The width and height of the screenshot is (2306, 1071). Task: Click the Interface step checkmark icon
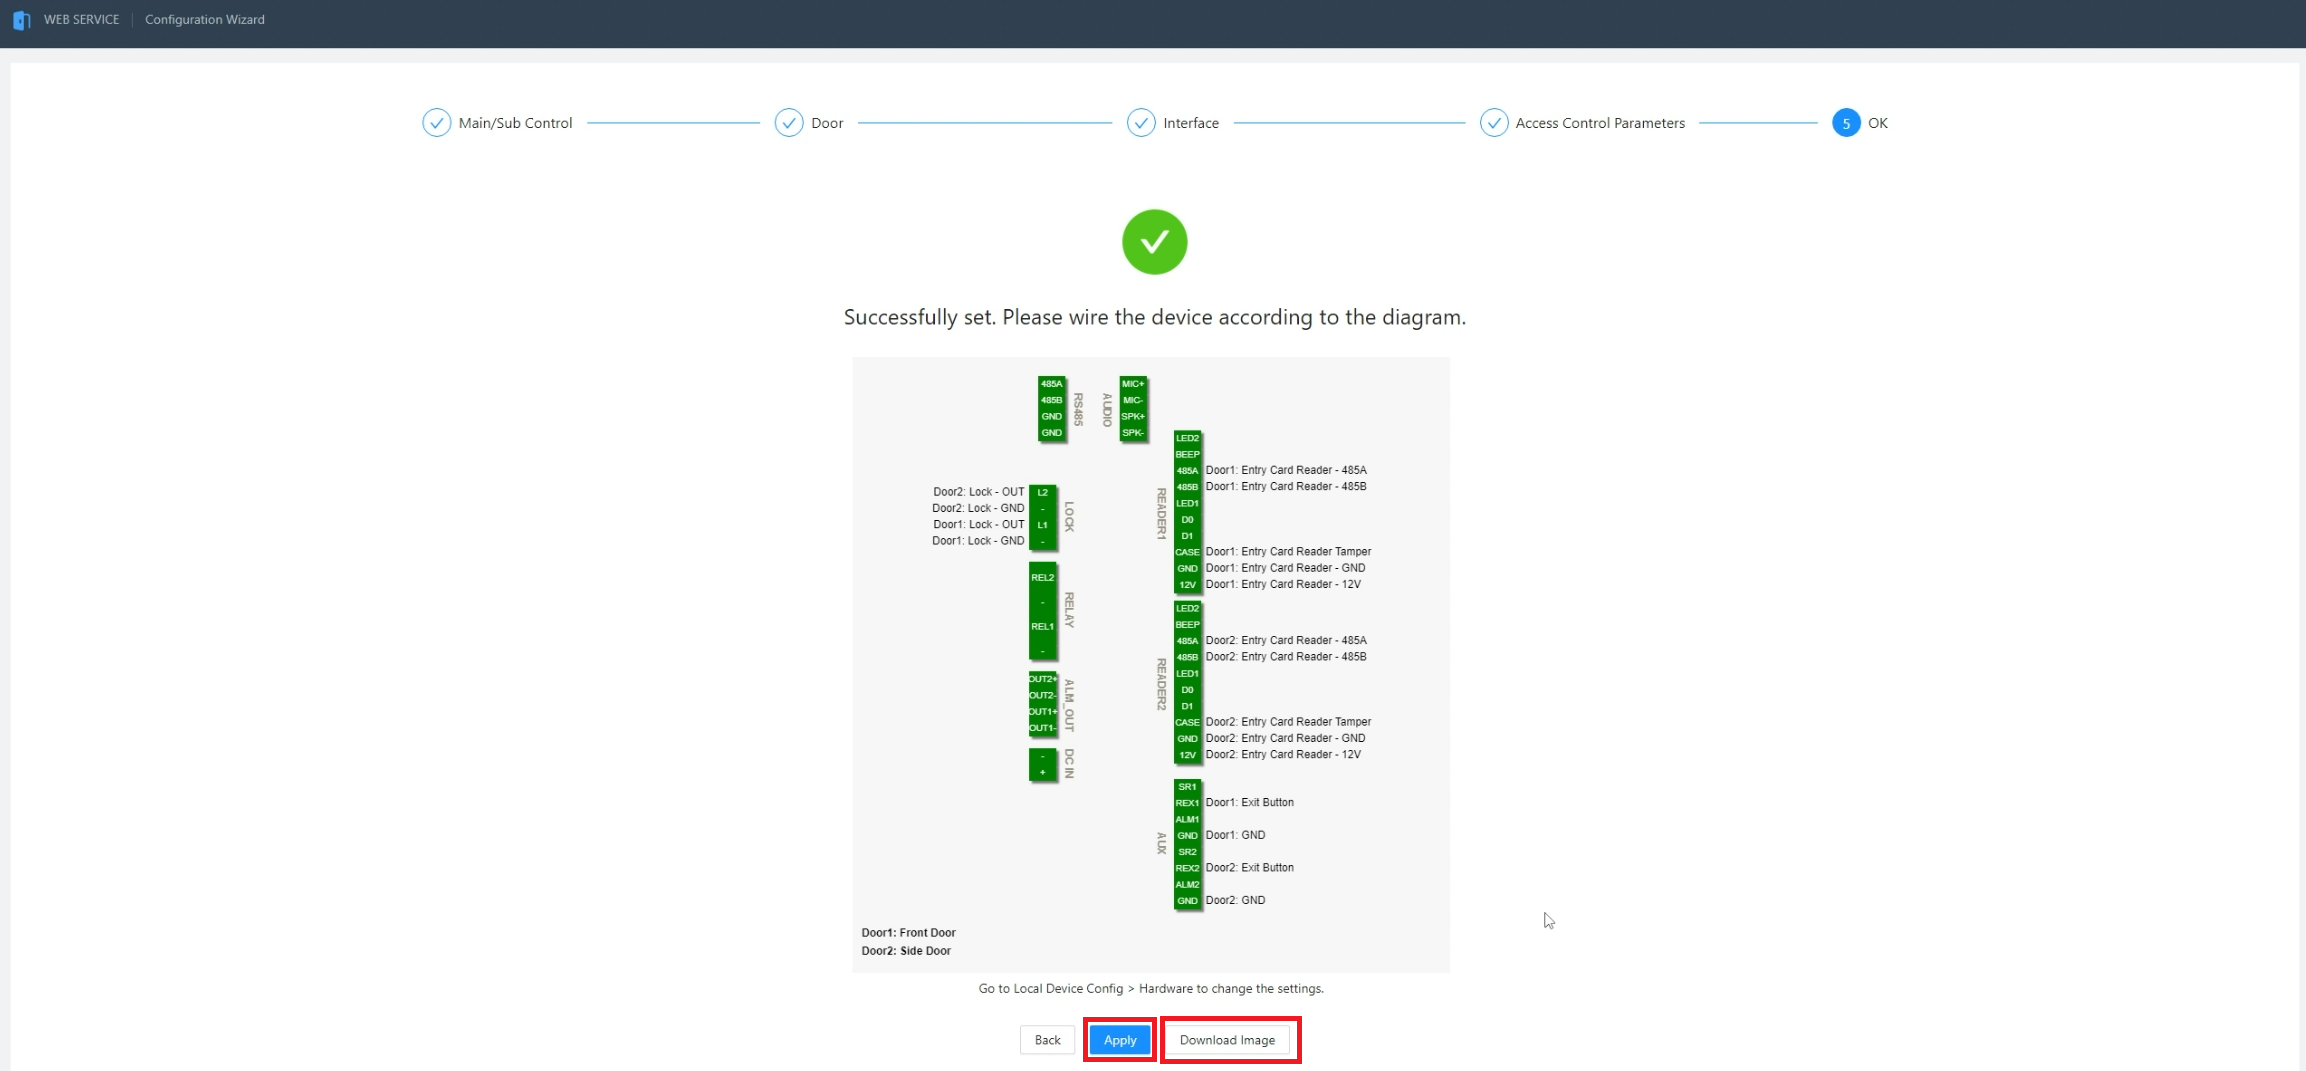pyautogui.click(x=1141, y=123)
